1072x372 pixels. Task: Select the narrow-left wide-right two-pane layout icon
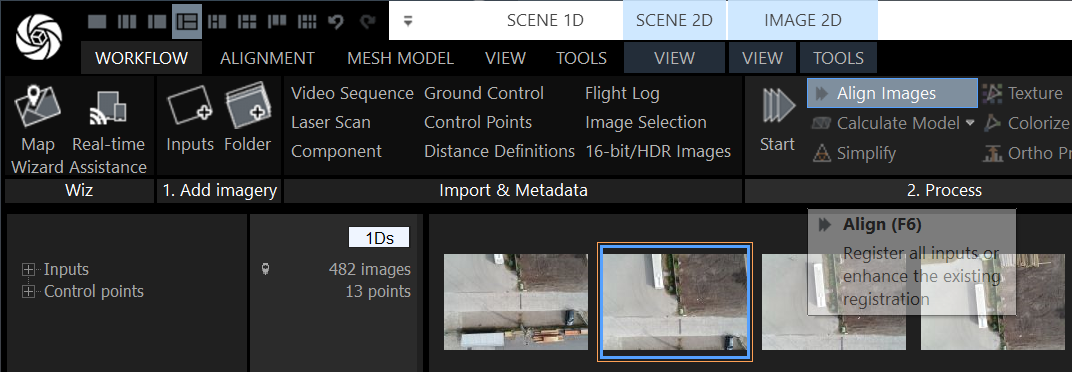point(157,22)
